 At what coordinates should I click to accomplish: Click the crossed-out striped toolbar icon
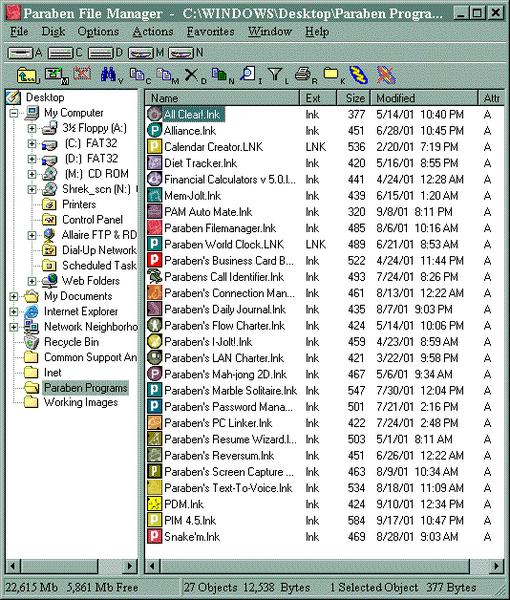(x=386, y=75)
